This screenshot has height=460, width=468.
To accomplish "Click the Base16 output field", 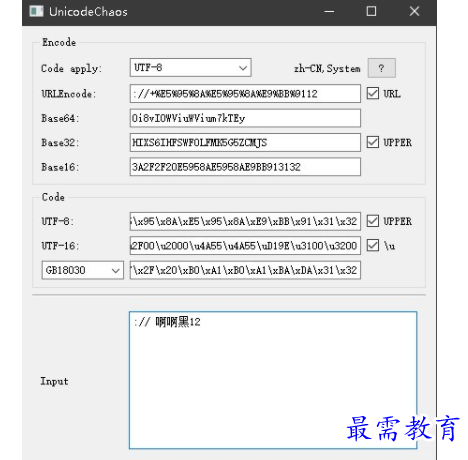I will pyautogui.click(x=245, y=167).
